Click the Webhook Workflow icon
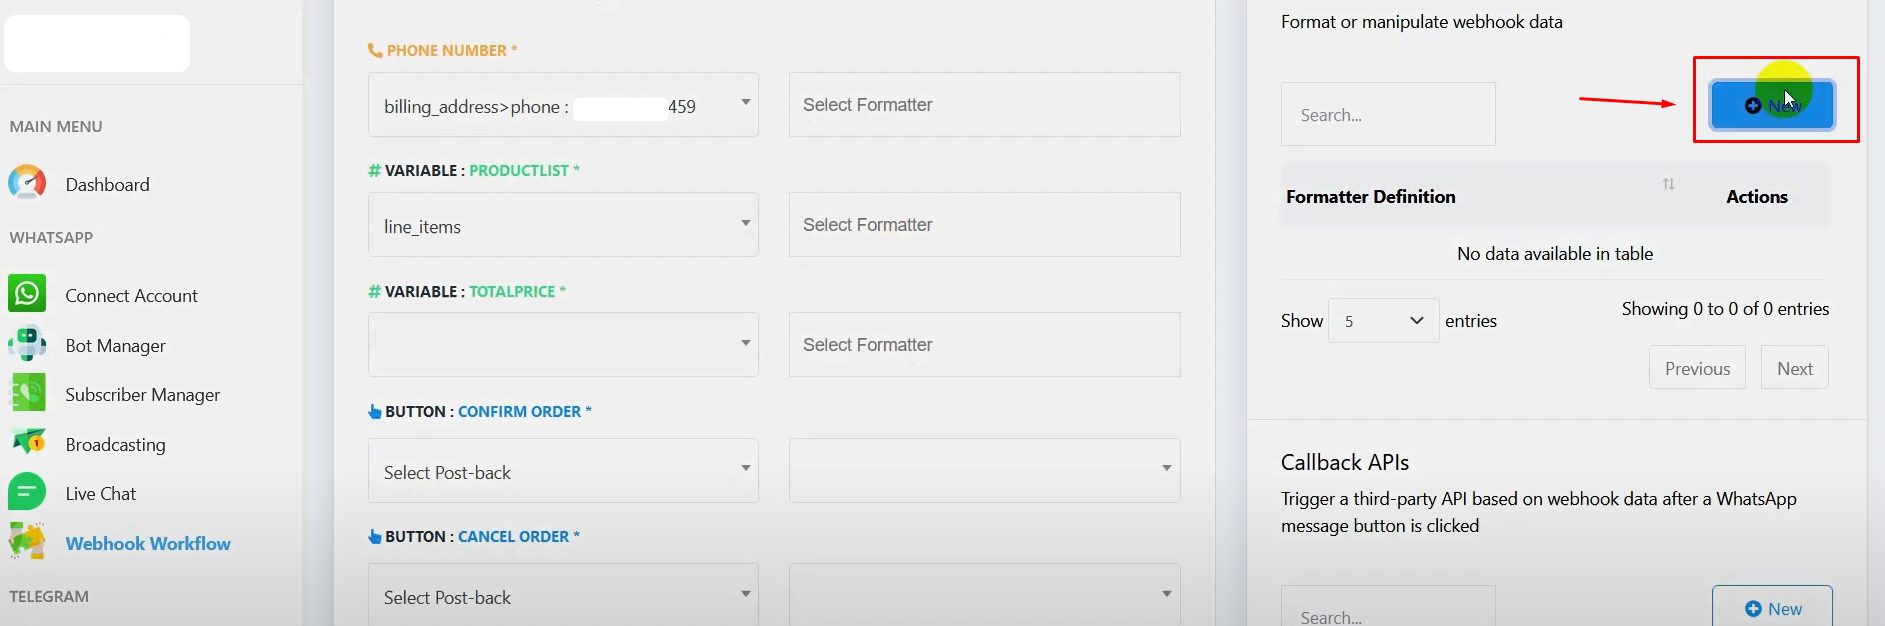 (x=27, y=542)
